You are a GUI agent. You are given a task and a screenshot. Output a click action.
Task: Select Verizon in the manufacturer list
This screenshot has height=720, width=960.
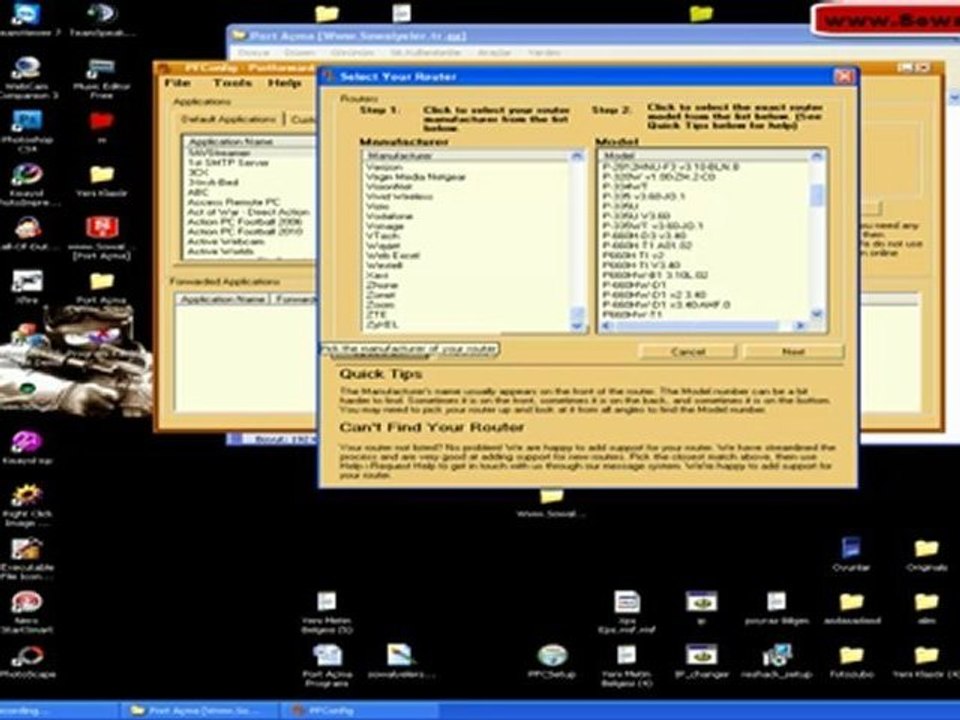[x=384, y=167]
